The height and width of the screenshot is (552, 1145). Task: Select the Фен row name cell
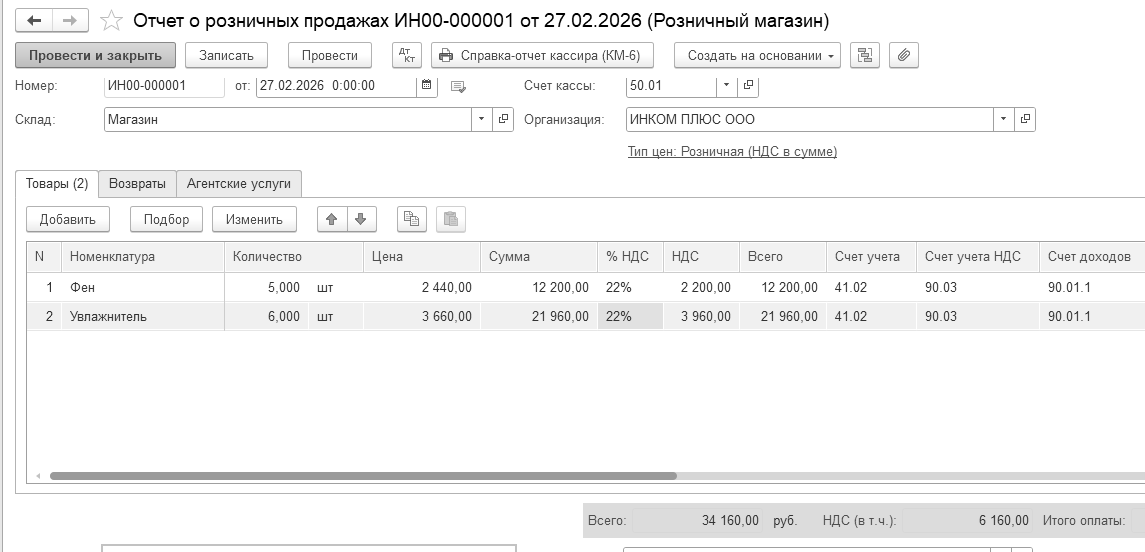(143, 288)
